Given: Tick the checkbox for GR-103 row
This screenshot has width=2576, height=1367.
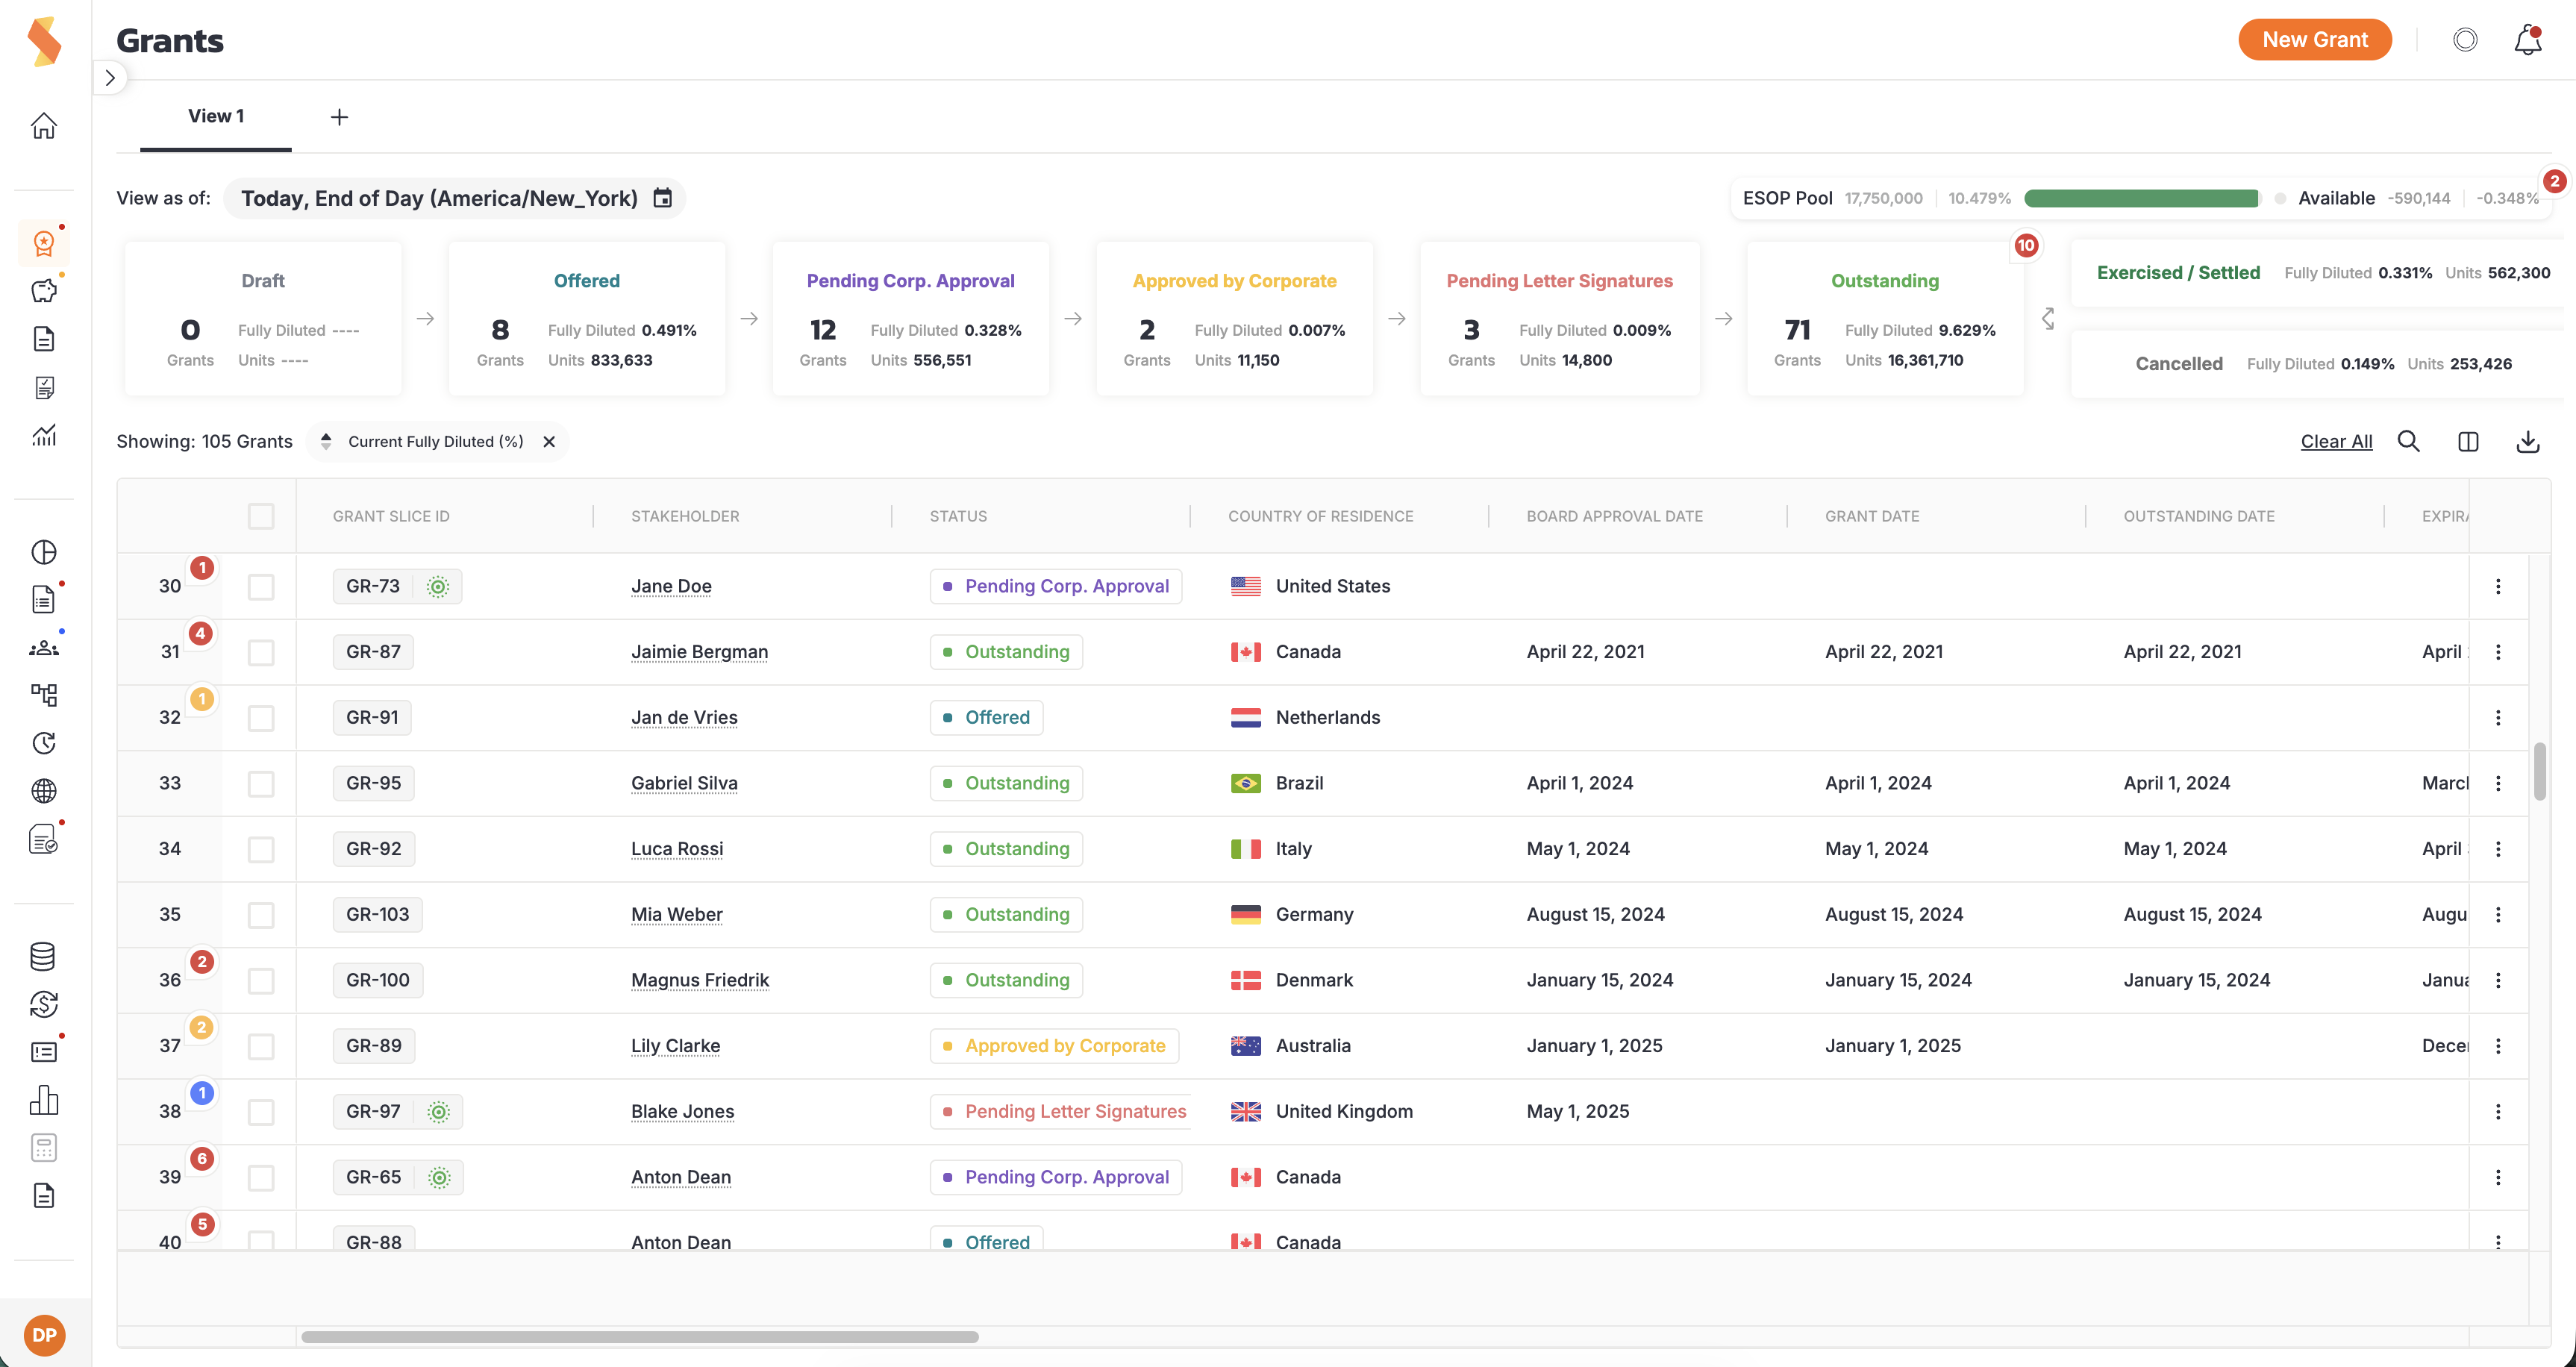Looking at the screenshot, I should click(x=261, y=915).
